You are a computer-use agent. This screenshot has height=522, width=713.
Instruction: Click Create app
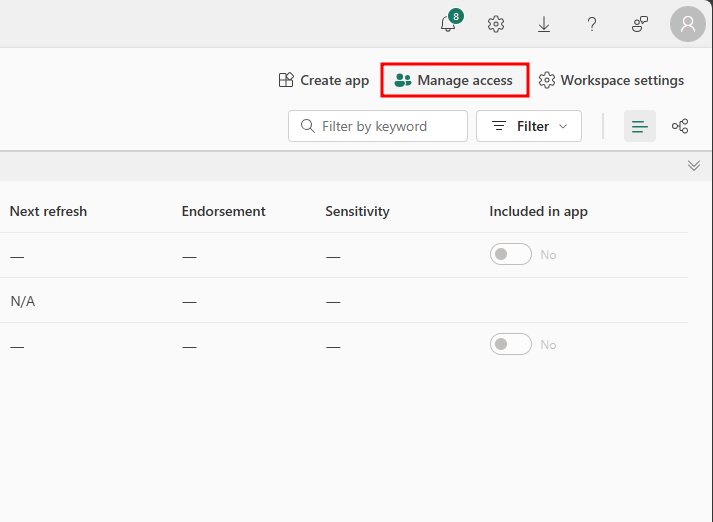(324, 80)
